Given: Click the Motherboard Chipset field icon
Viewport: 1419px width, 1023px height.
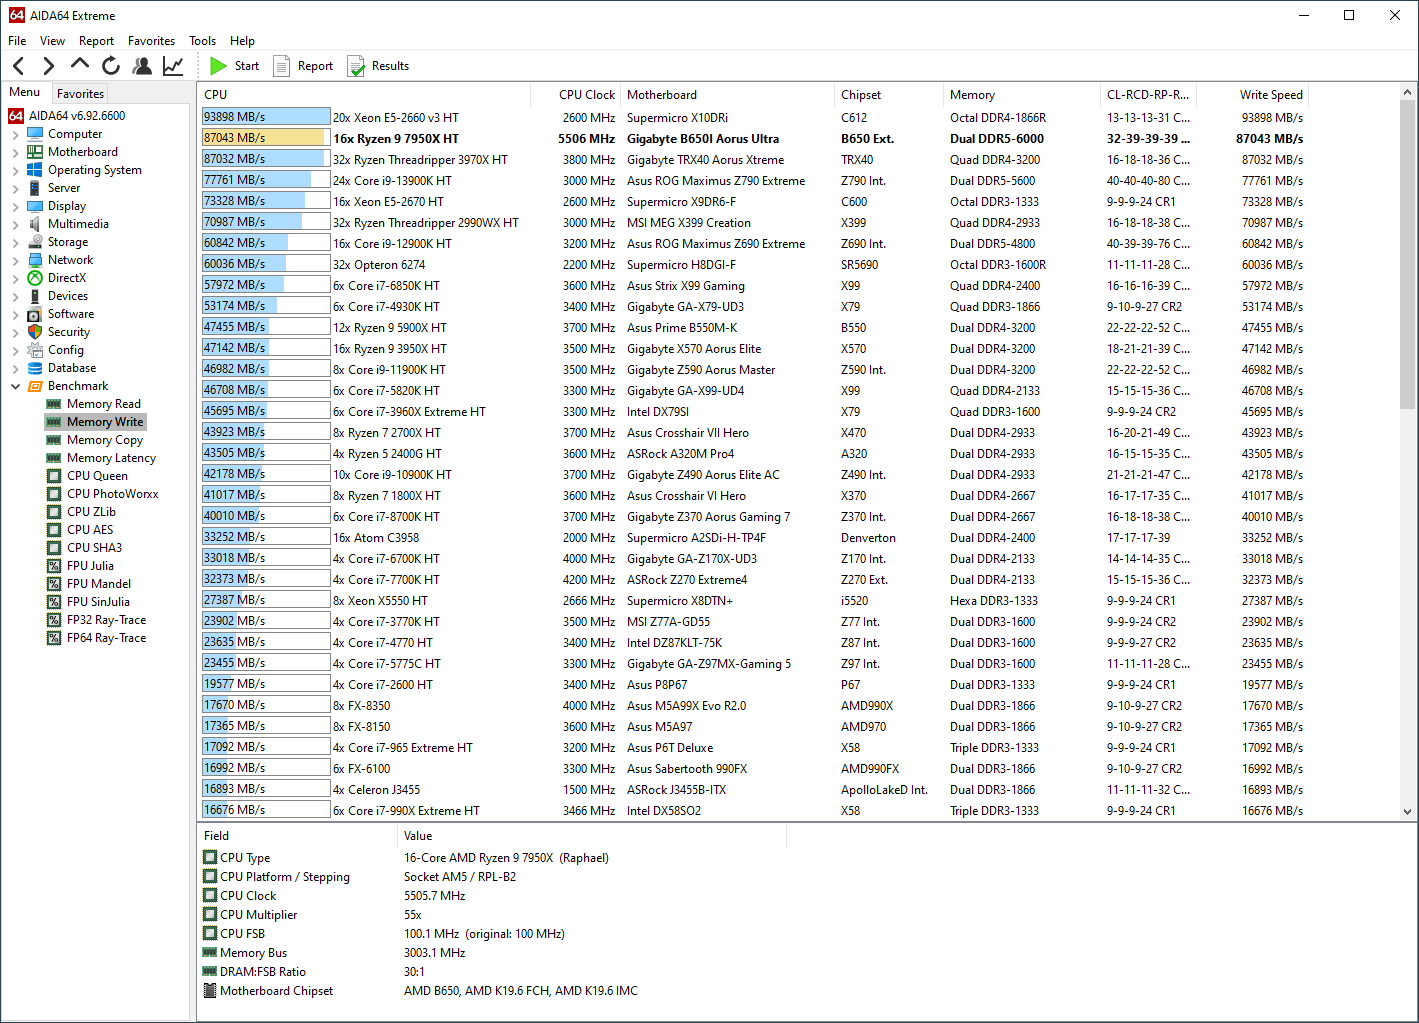Looking at the screenshot, I should pyautogui.click(x=210, y=991).
